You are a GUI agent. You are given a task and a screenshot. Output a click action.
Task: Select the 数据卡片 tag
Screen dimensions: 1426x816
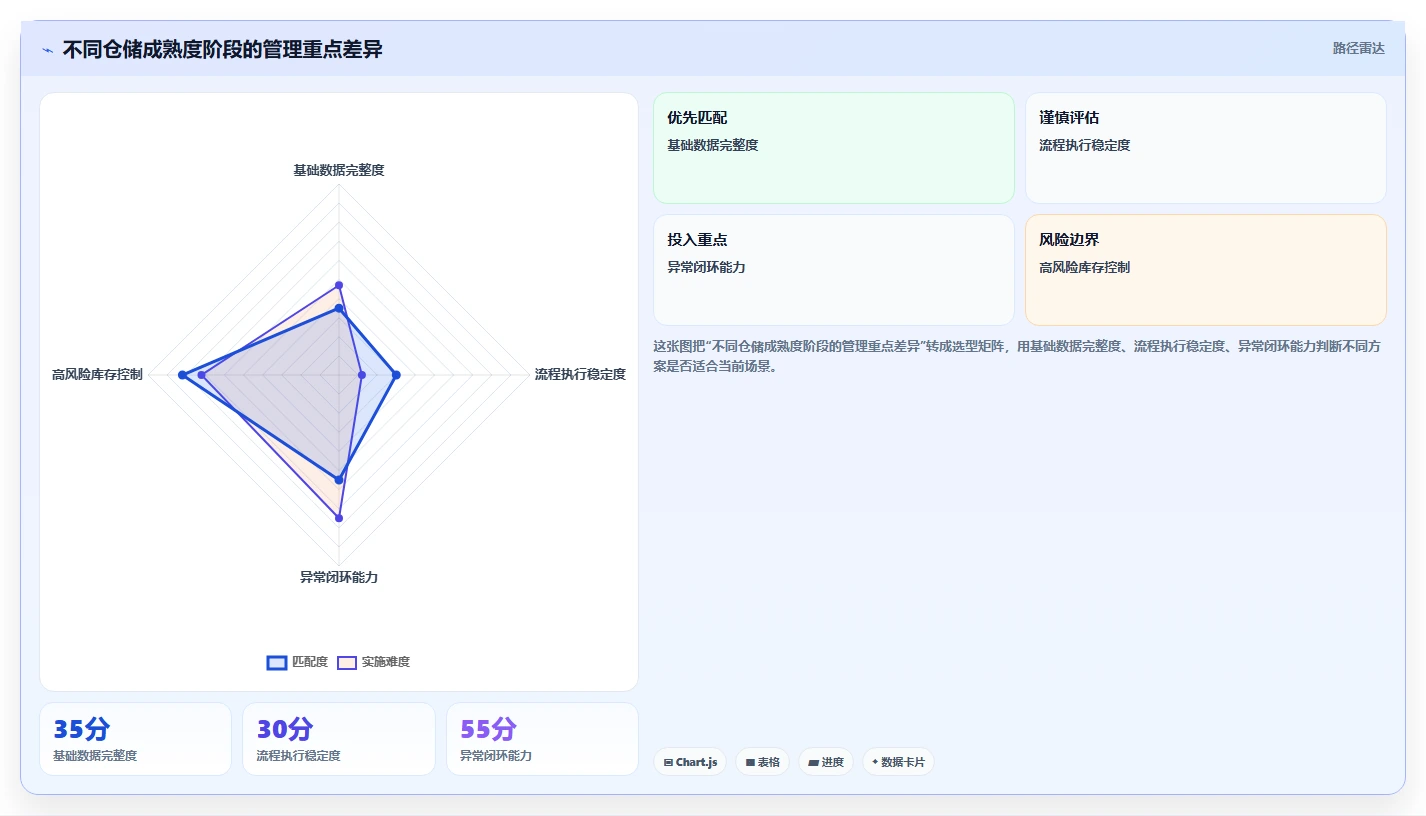[898, 762]
